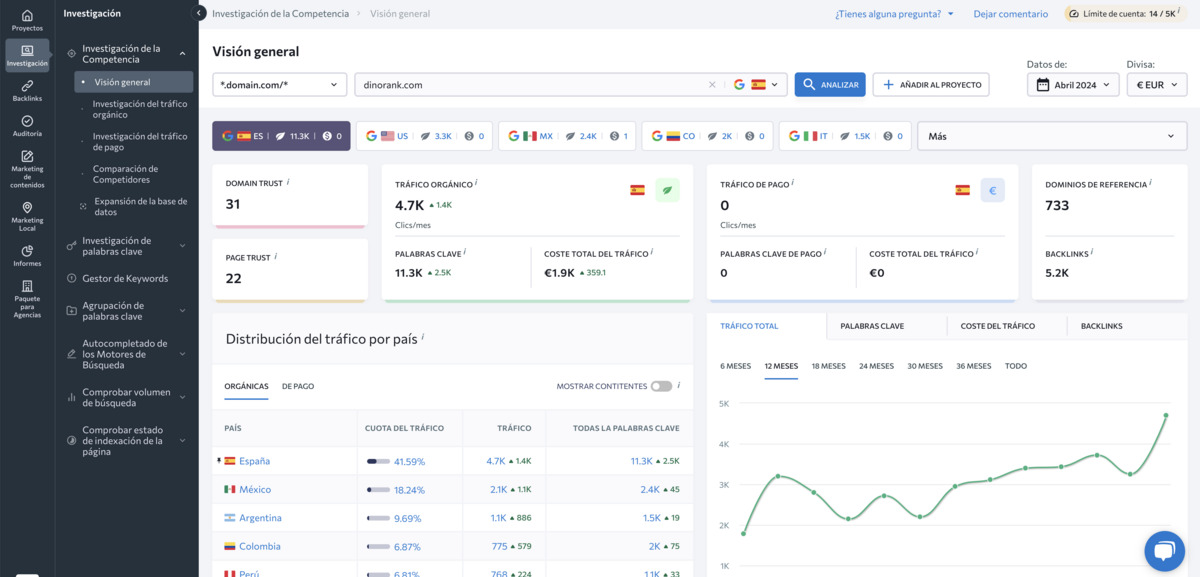Open the Marketing Local pin icon
The width and height of the screenshot is (1200, 577).
pos(27,214)
